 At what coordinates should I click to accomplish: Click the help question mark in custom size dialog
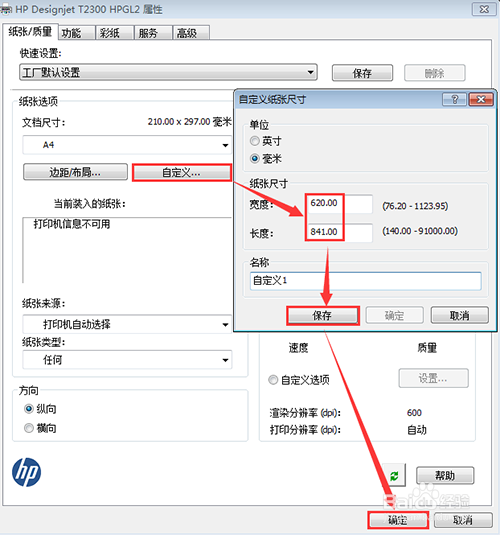[455, 99]
